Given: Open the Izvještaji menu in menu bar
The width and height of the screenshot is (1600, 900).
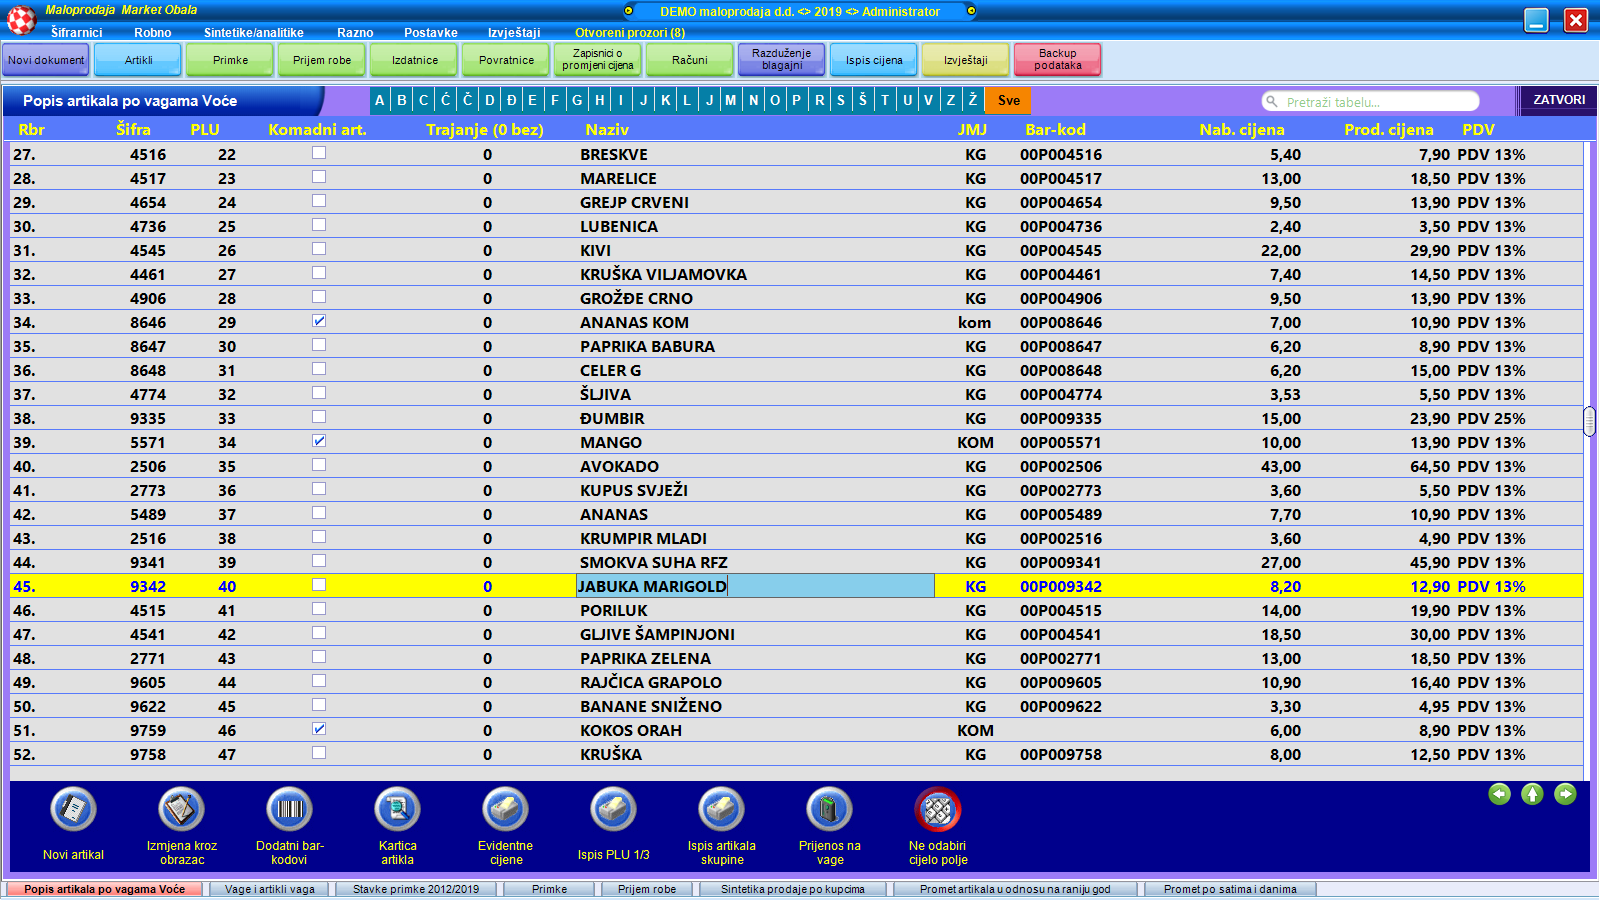Looking at the screenshot, I should pos(514,33).
